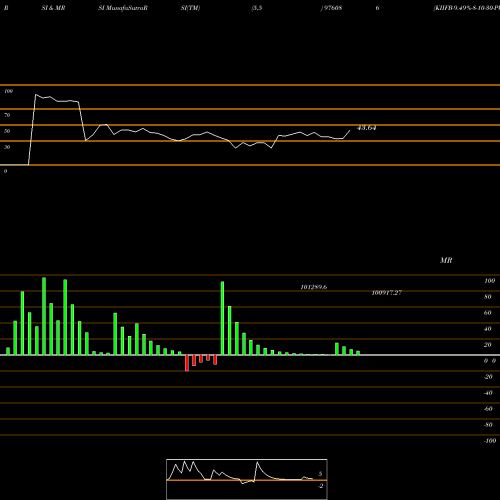Click the MR axis label 60
This screenshot has width=500, height=500.
tap(488, 313)
